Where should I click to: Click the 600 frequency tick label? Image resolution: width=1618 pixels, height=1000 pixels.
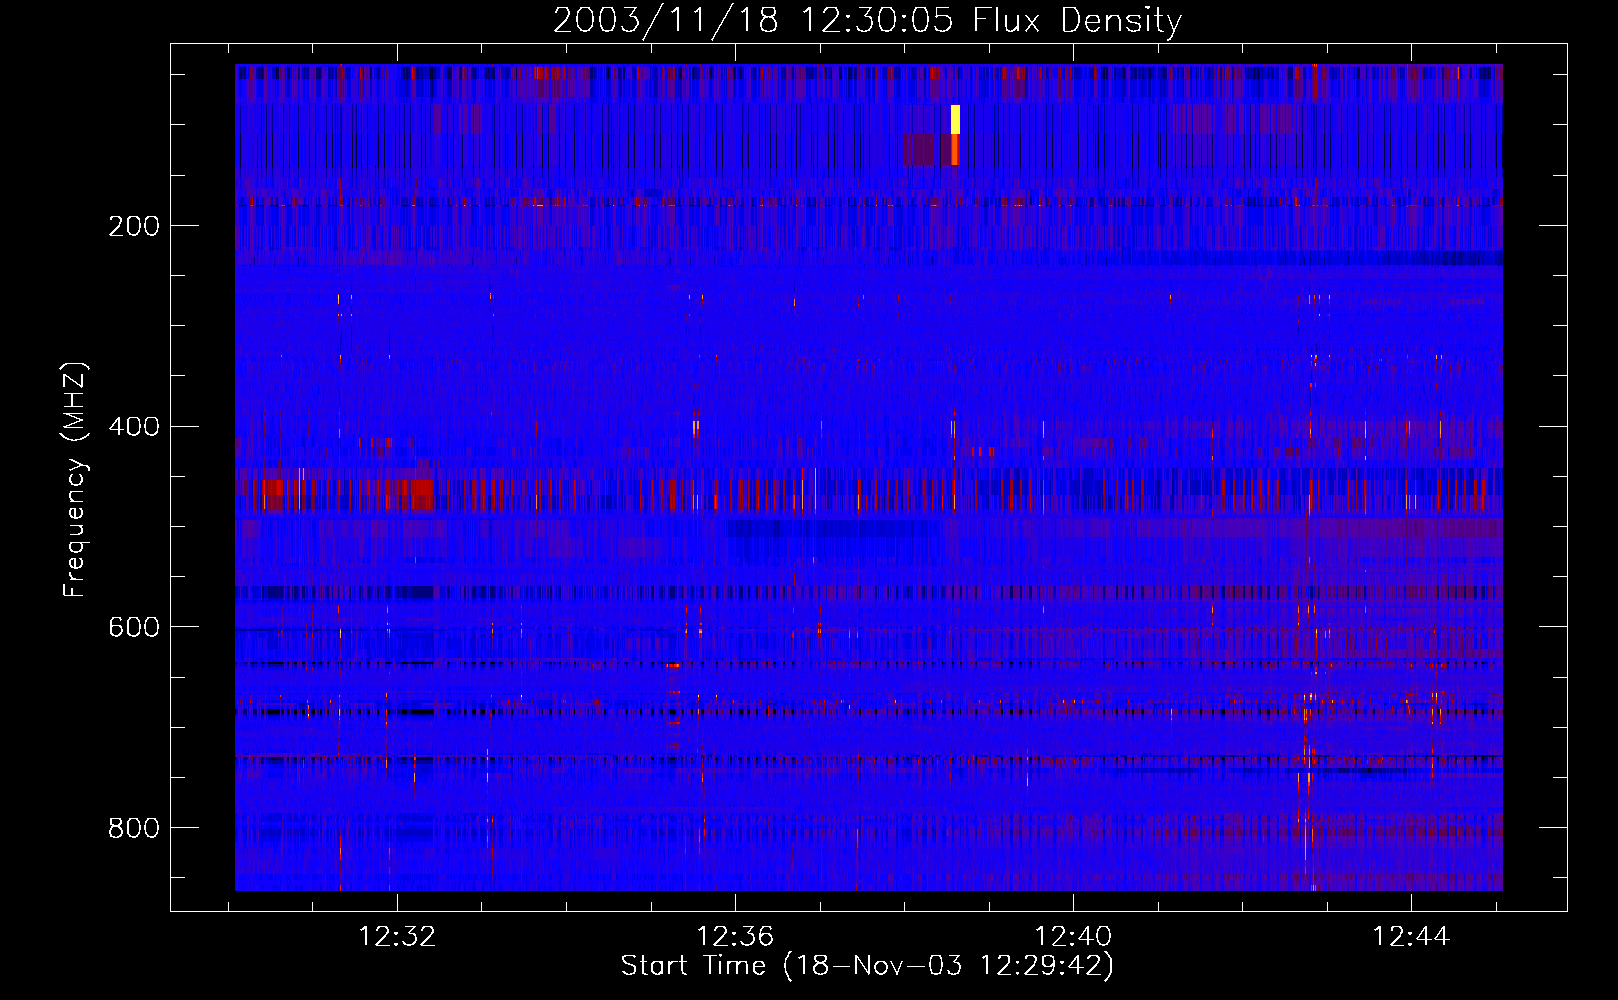click(134, 627)
